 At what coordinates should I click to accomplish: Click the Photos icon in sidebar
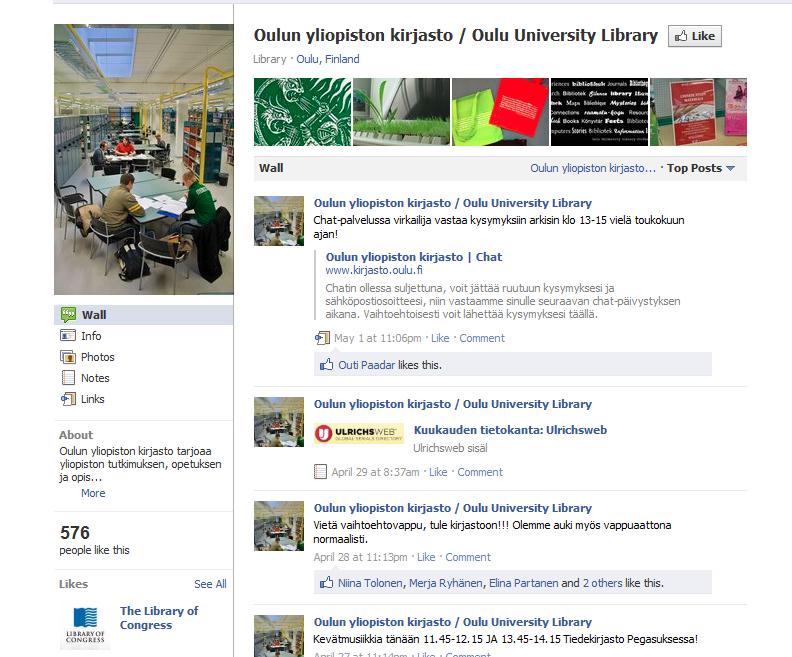68,357
